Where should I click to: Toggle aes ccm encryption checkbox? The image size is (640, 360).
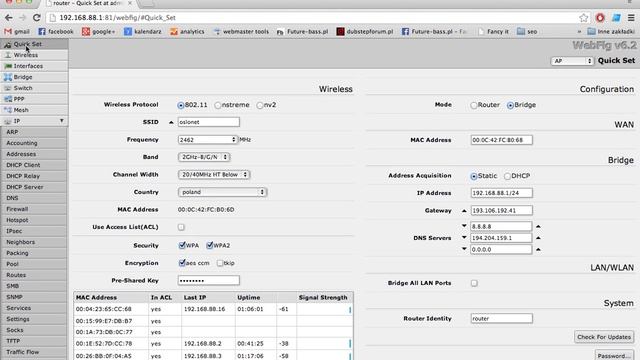pyautogui.click(x=182, y=263)
